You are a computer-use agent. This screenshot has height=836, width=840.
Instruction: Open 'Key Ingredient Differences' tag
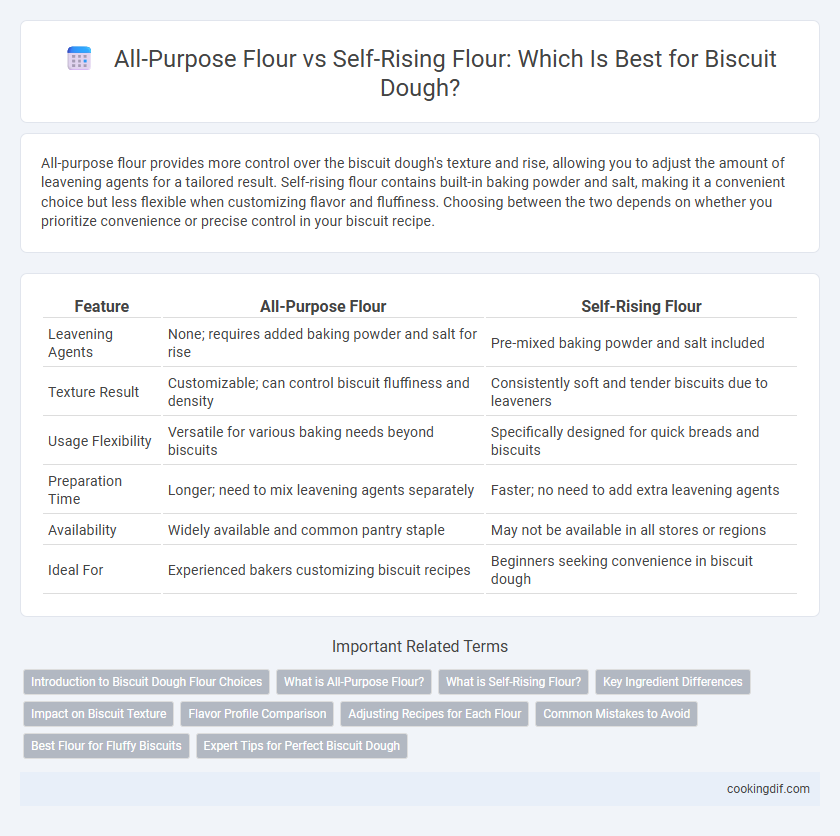point(672,682)
